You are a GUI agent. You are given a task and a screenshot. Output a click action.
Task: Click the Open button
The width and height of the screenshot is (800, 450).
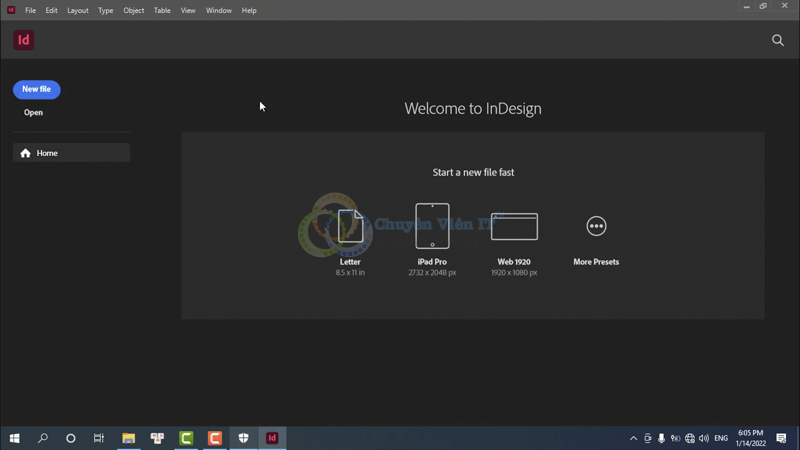point(33,112)
